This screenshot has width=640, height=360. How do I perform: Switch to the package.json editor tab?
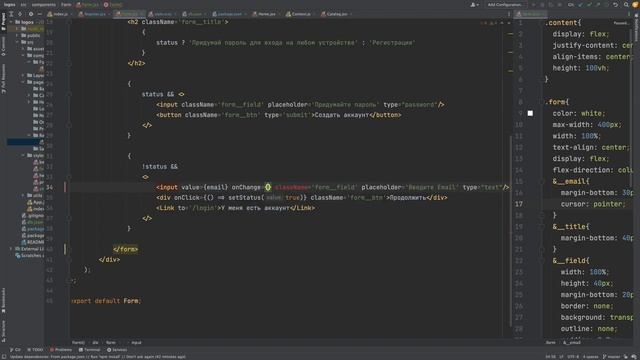[x=229, y=14]
